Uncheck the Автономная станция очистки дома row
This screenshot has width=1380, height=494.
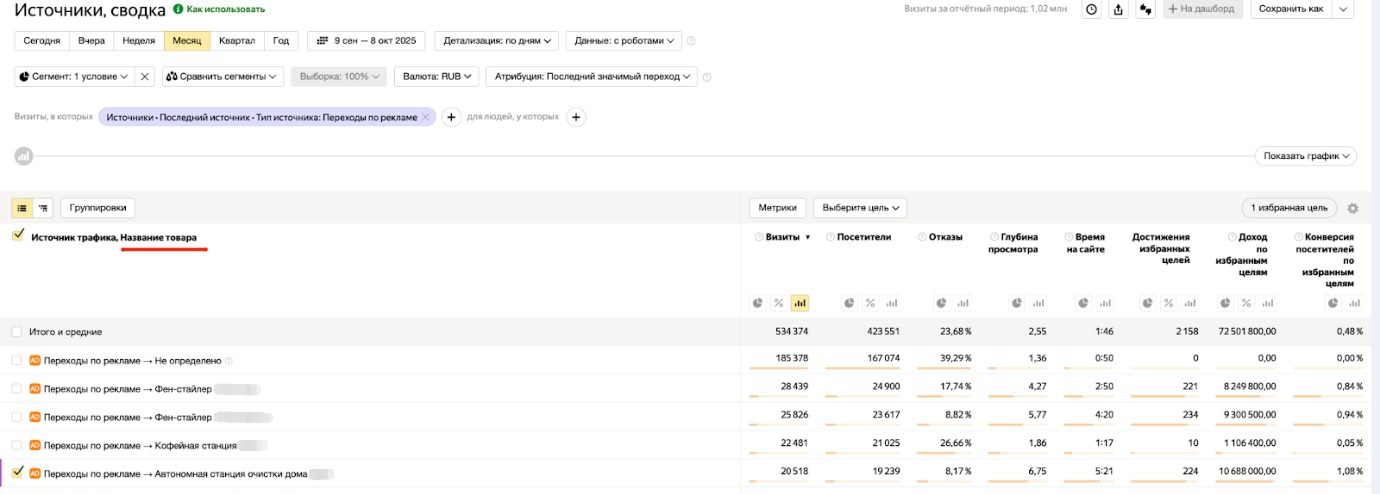click(17, 473)
